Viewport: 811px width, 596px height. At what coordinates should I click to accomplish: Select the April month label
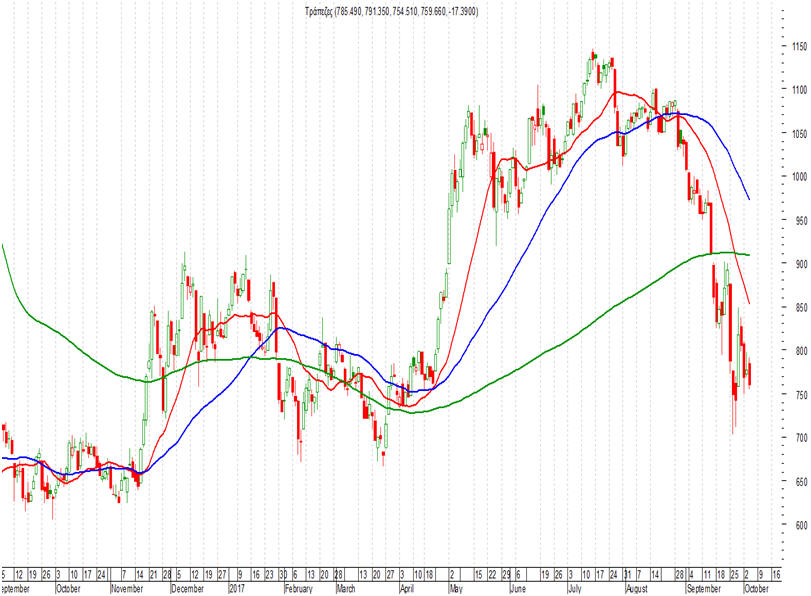coord(407,589)
